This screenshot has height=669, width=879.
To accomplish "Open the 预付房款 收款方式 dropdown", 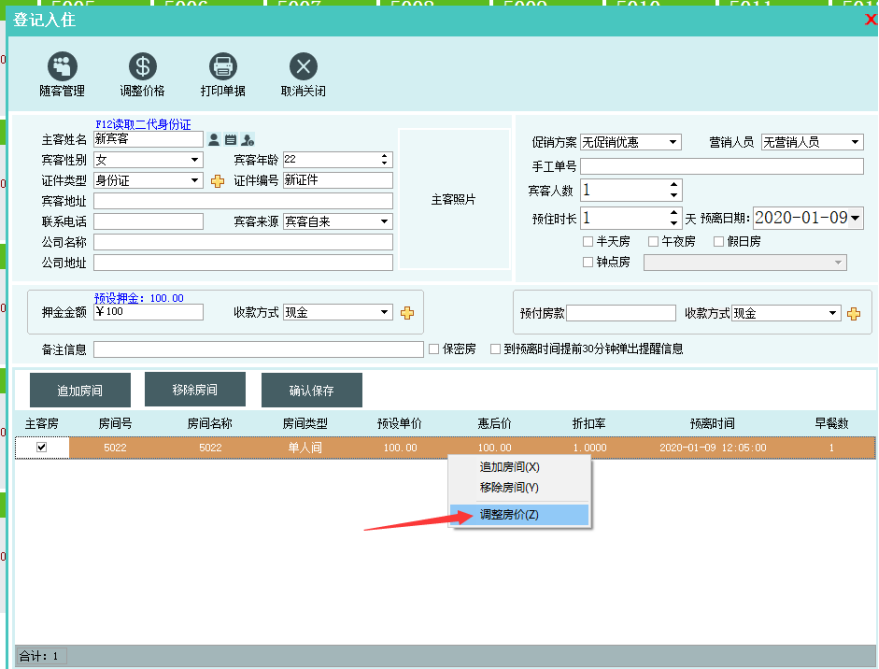I will pos(832,313).
